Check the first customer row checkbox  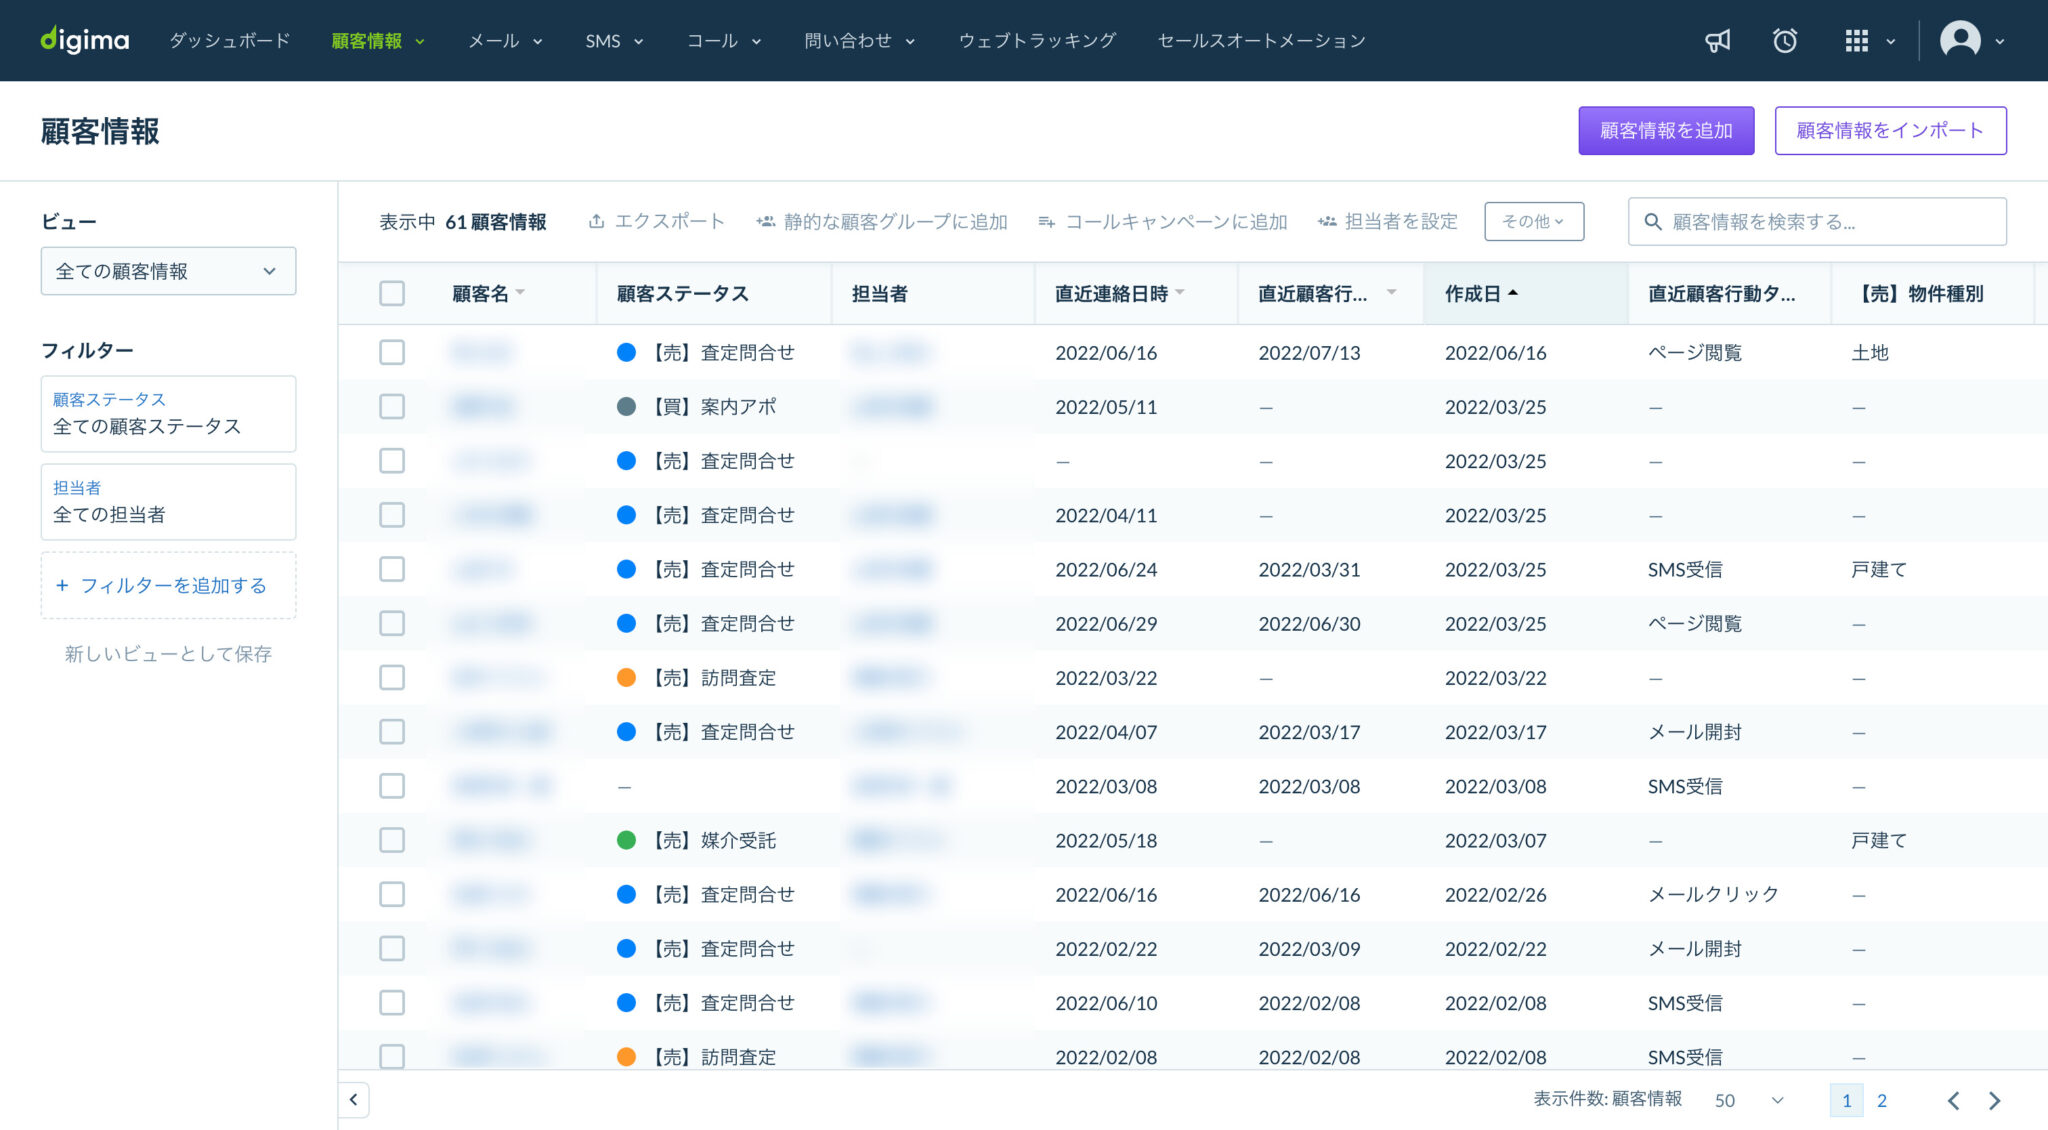[391, 352]
